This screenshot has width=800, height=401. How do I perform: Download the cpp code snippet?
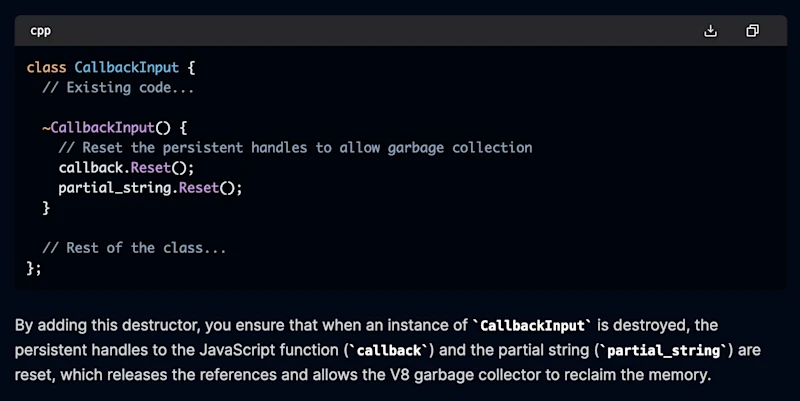coord(710,31)
